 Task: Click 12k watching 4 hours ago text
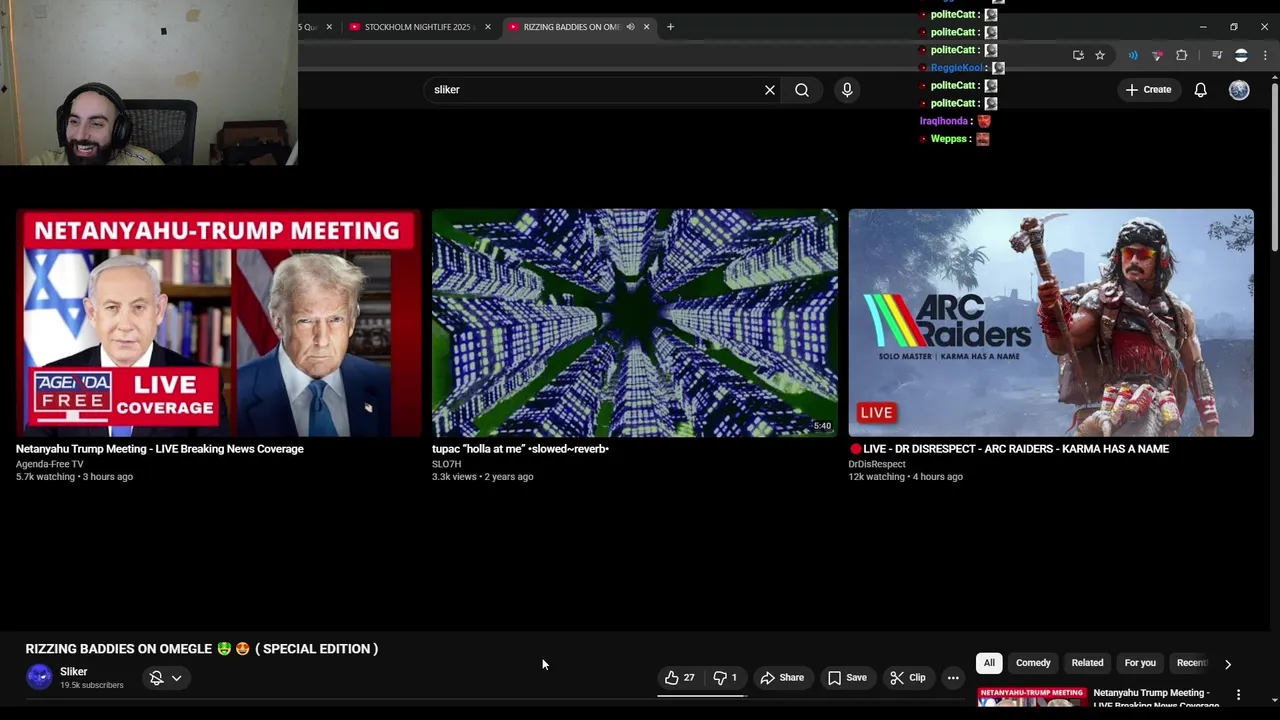906,477
